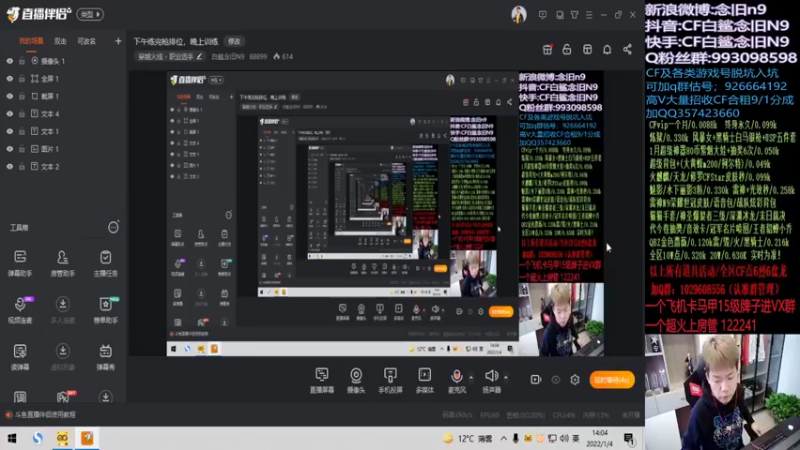Screen dimensions: 800x450
Task: Open the 视频连麦 video co-stream tool
Action: point(20,310)
